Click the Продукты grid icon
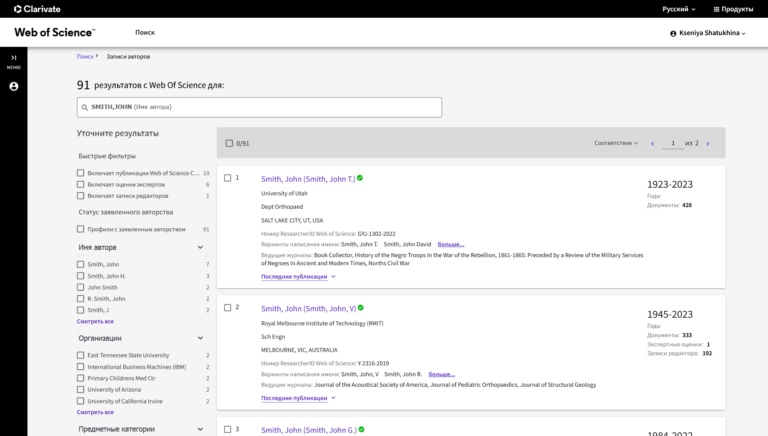This screenshot has height=436, width=768. (716, 9)
